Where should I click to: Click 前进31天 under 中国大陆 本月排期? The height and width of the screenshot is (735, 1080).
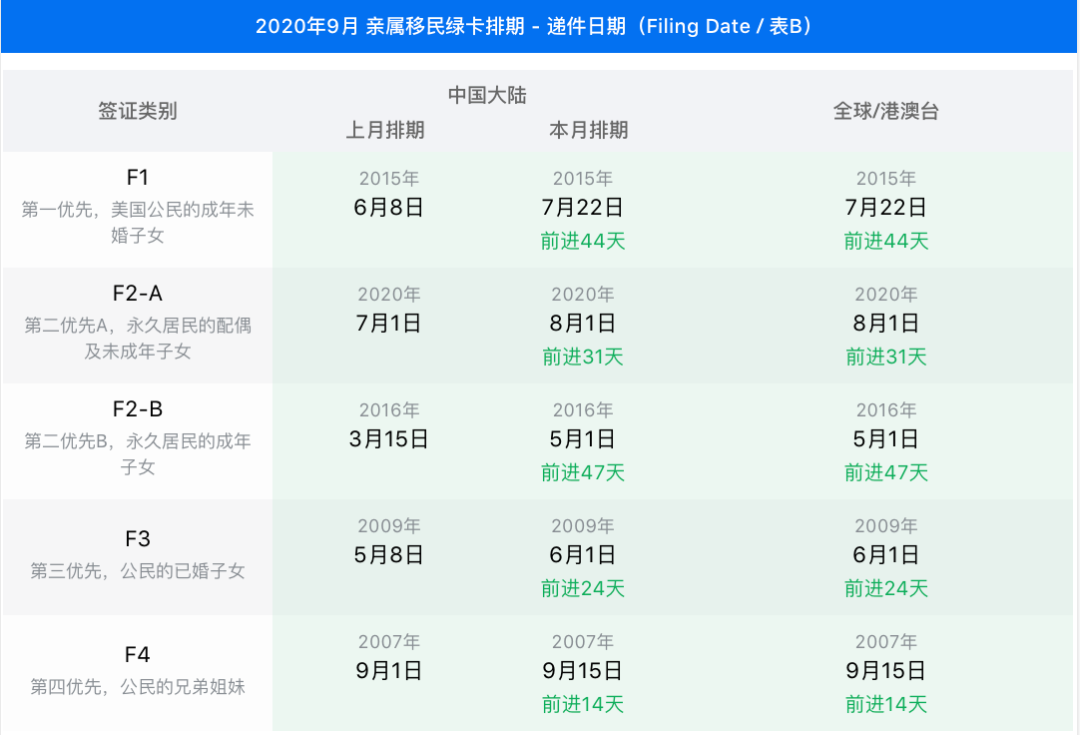[583, 357]
